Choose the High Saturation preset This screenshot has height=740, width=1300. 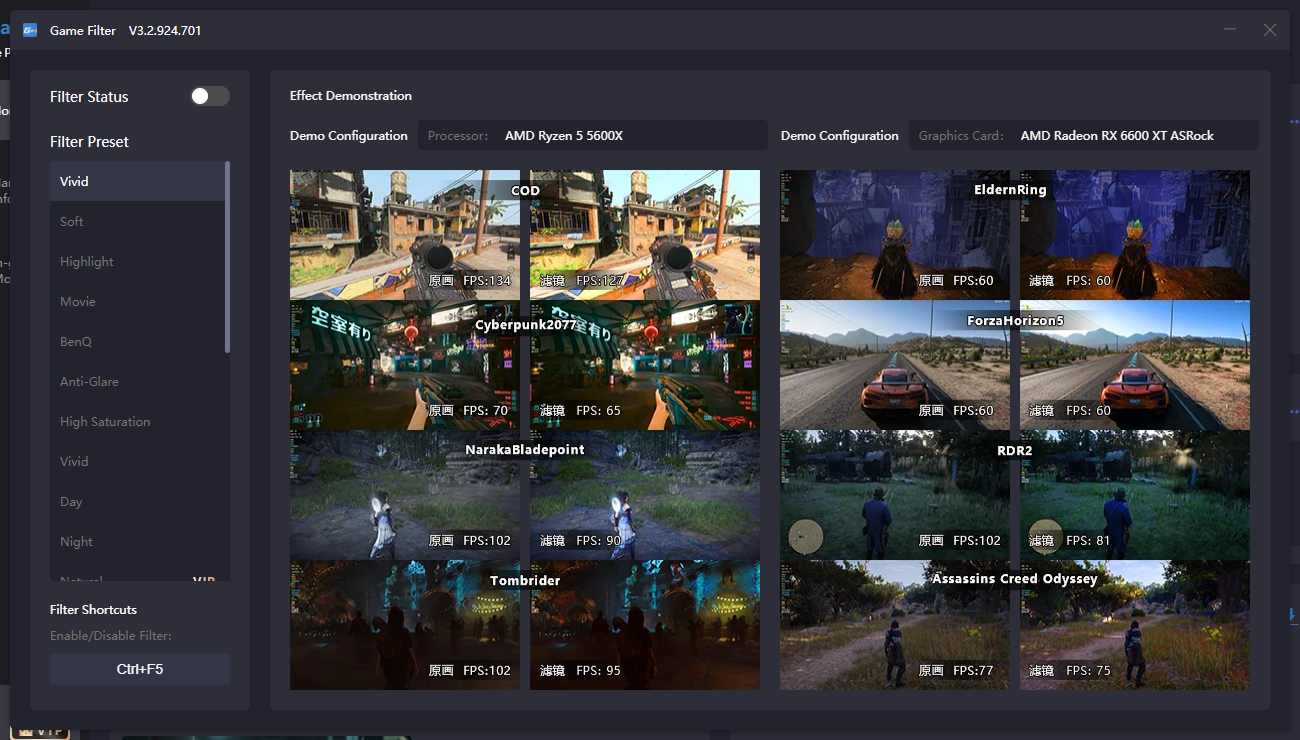coord(138,421)
